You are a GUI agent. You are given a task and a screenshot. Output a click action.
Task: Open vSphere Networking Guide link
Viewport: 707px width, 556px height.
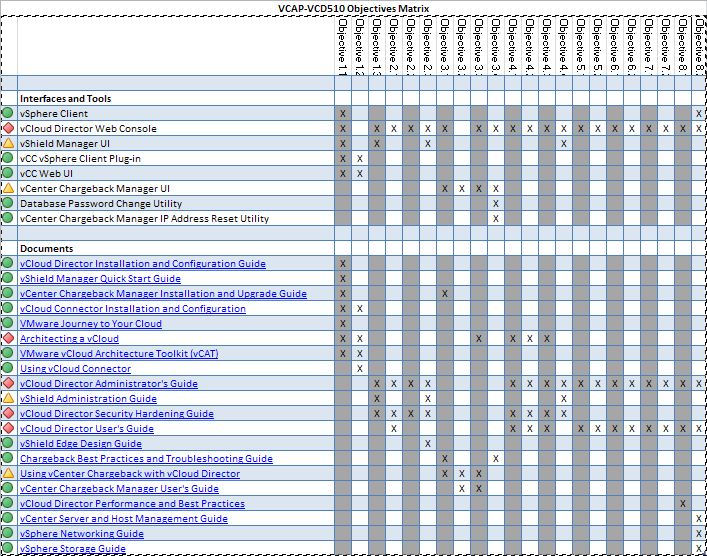(x=82, y=533)
